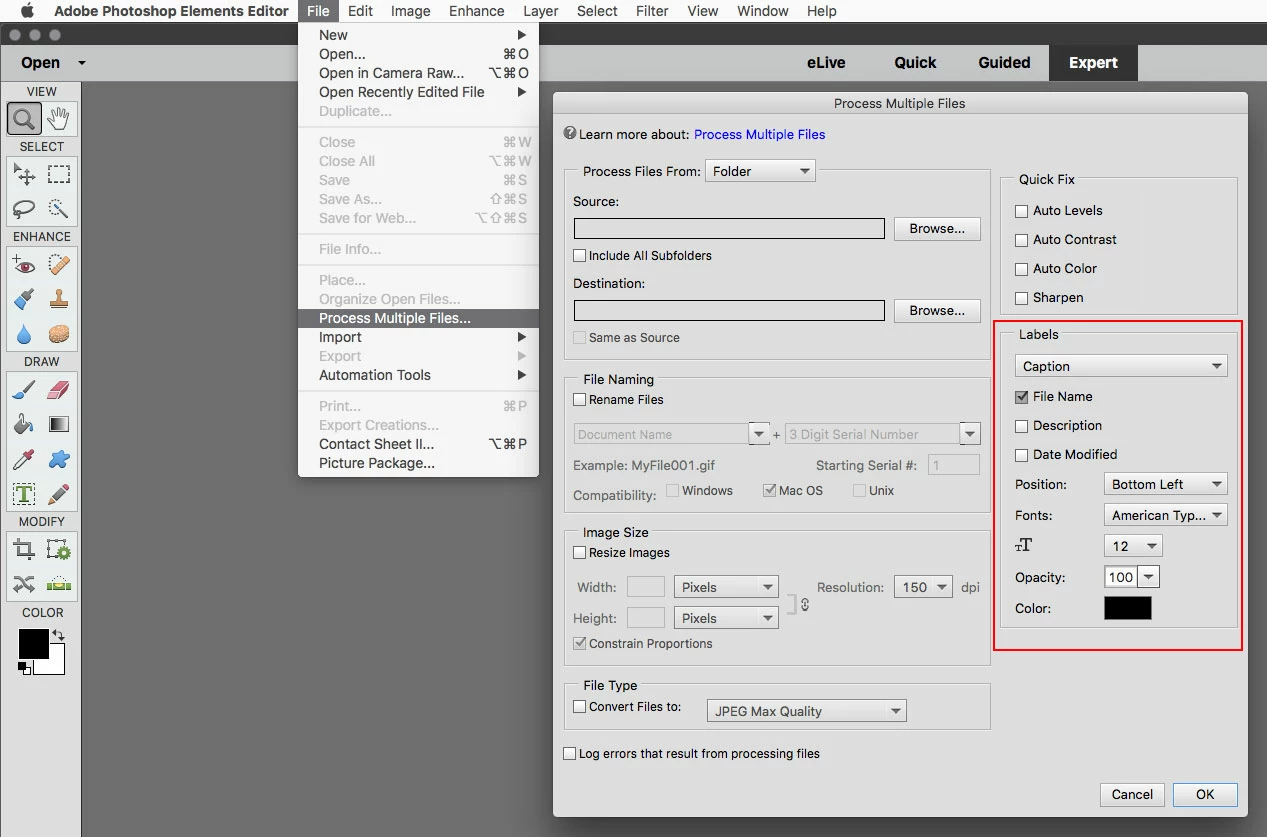Viewport: 1267px width, 837px height.
Task: Select the Sponge tool
Action: [59, 333]
